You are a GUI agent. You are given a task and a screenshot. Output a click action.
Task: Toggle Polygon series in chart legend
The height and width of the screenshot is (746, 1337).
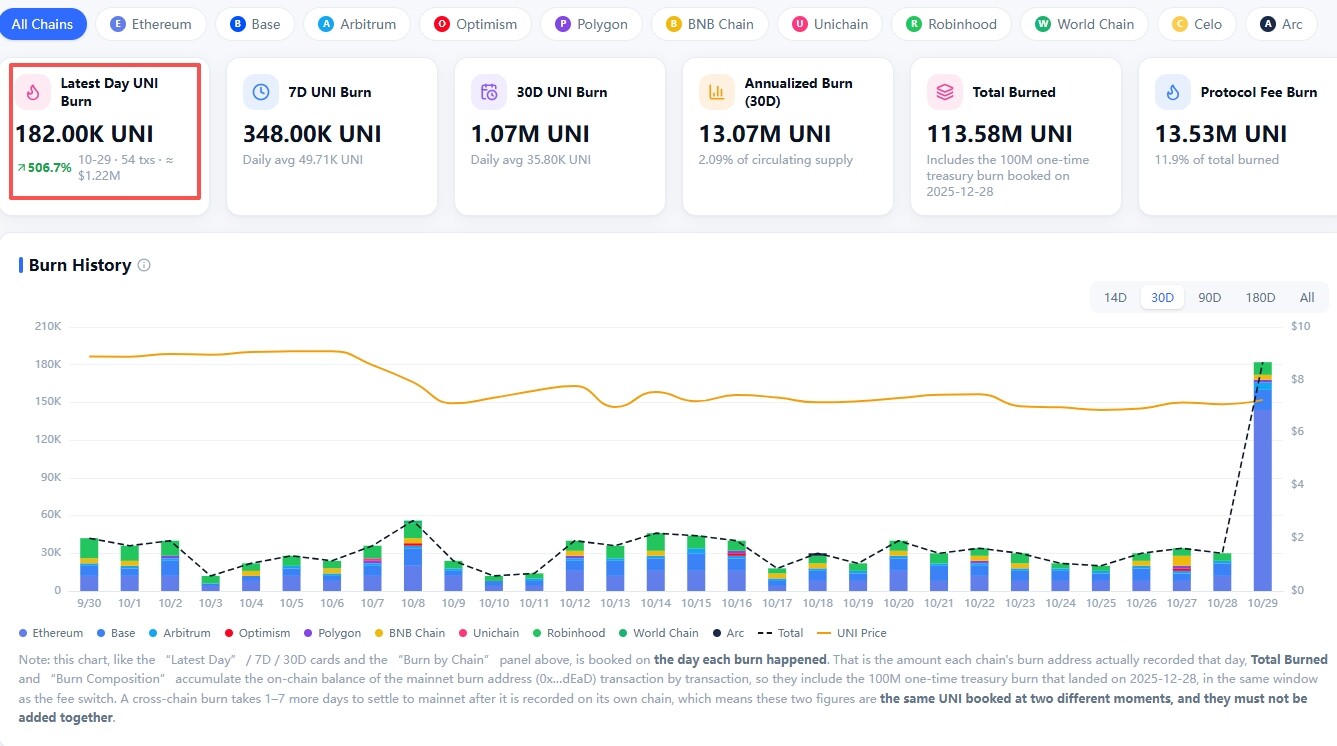(x=332, y=633)
